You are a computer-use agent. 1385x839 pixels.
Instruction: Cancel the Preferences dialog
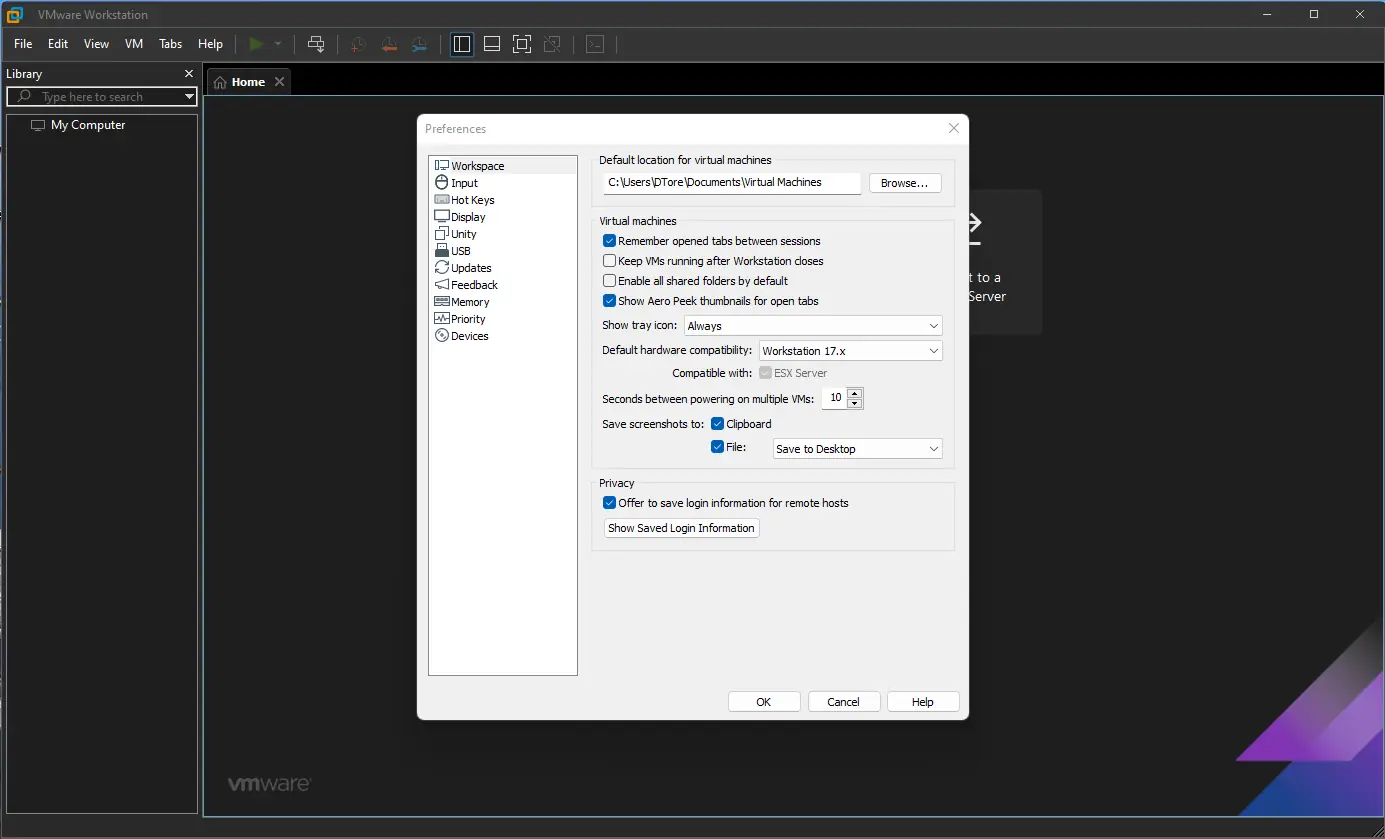(844, 702)
